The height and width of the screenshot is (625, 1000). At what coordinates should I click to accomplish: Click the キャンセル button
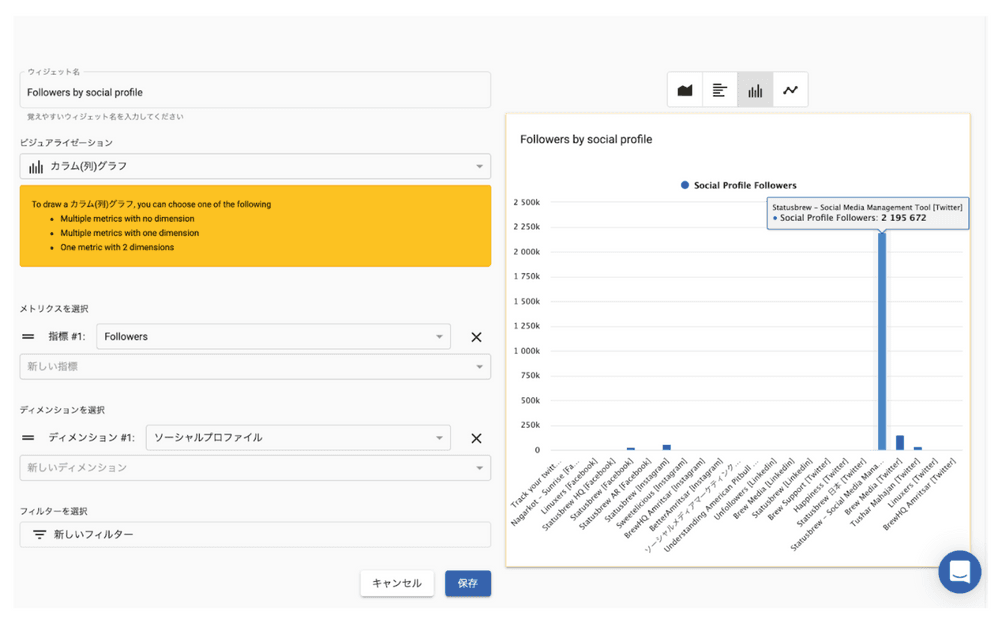tap(397, 583)
